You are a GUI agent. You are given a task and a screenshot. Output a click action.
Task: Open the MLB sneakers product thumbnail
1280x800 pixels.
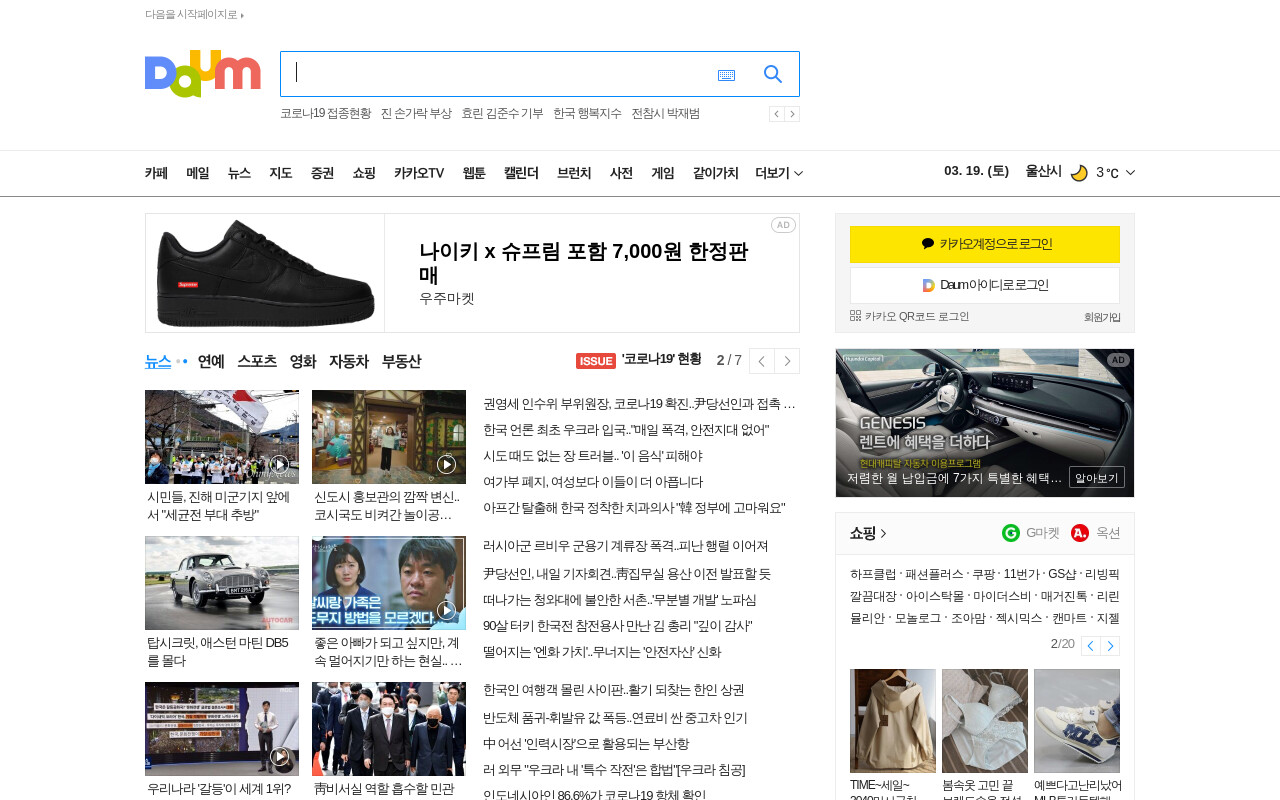coord(1077,721)
